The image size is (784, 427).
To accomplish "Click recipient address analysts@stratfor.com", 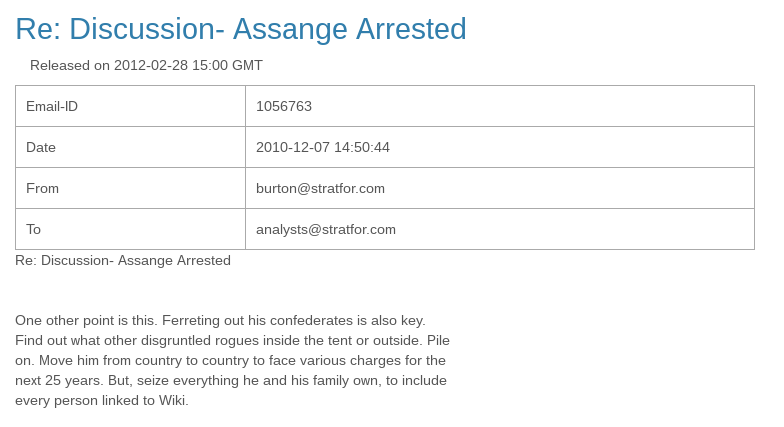I will click(326, 229).
